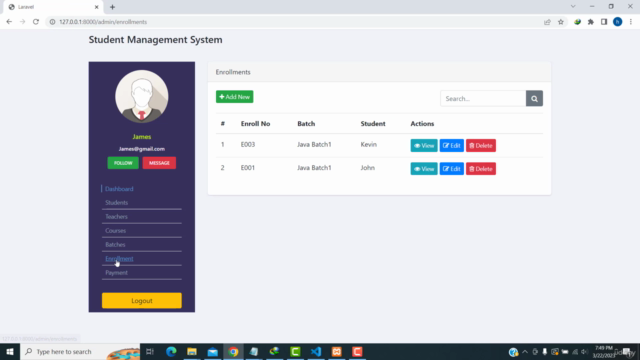
Task: Click the yellow Logout button
Action: [142, 300]
